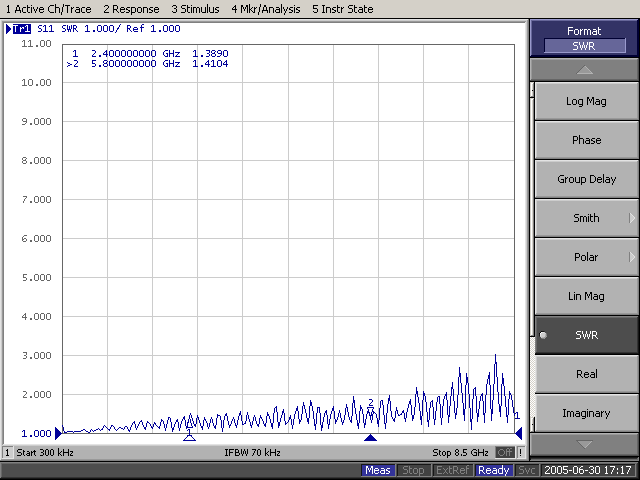Click the active trace arrow beside Tr1
The width and height of the screenshot is (640, 480).
pyautogui.click(x=9, y=29)
